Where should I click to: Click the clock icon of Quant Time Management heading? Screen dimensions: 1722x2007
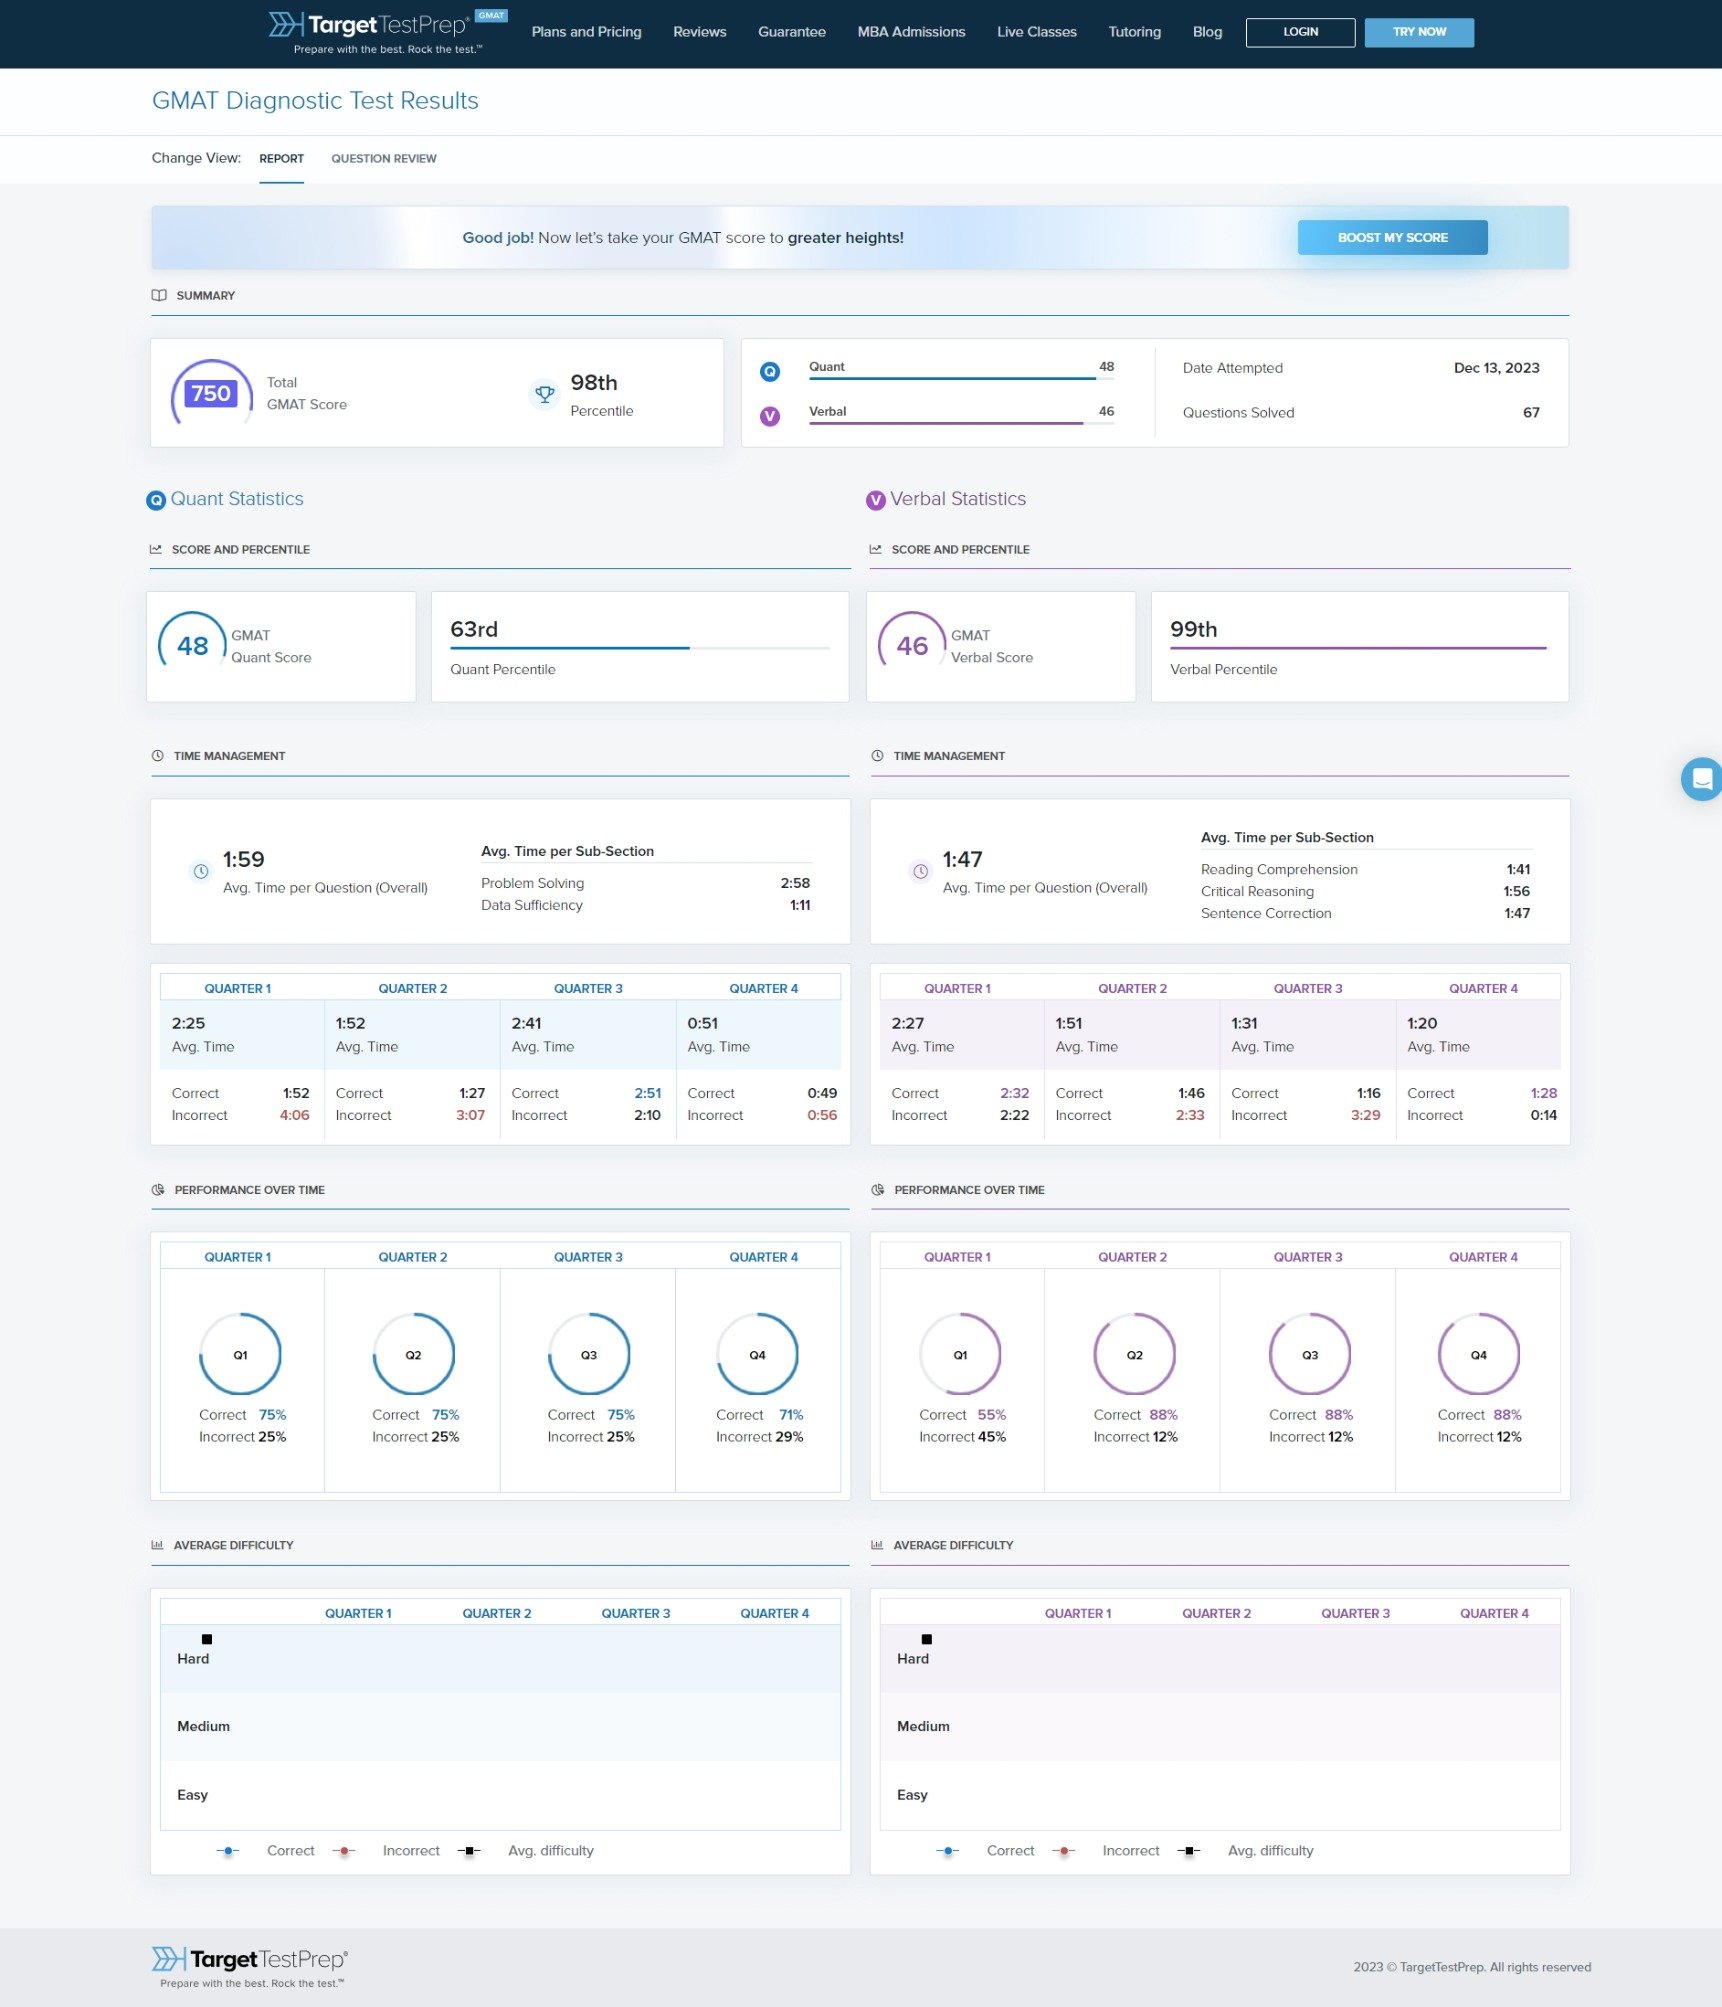[x=157, y=756]
